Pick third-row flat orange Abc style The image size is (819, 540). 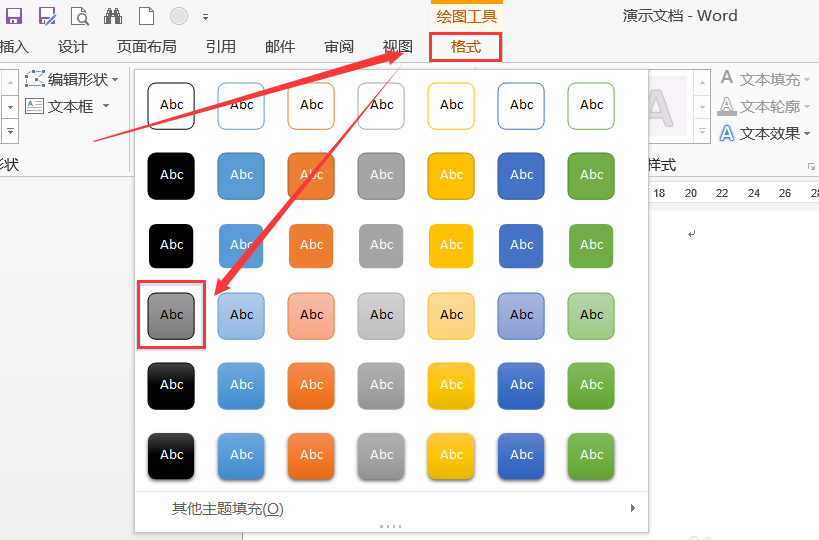pos(311,246)
